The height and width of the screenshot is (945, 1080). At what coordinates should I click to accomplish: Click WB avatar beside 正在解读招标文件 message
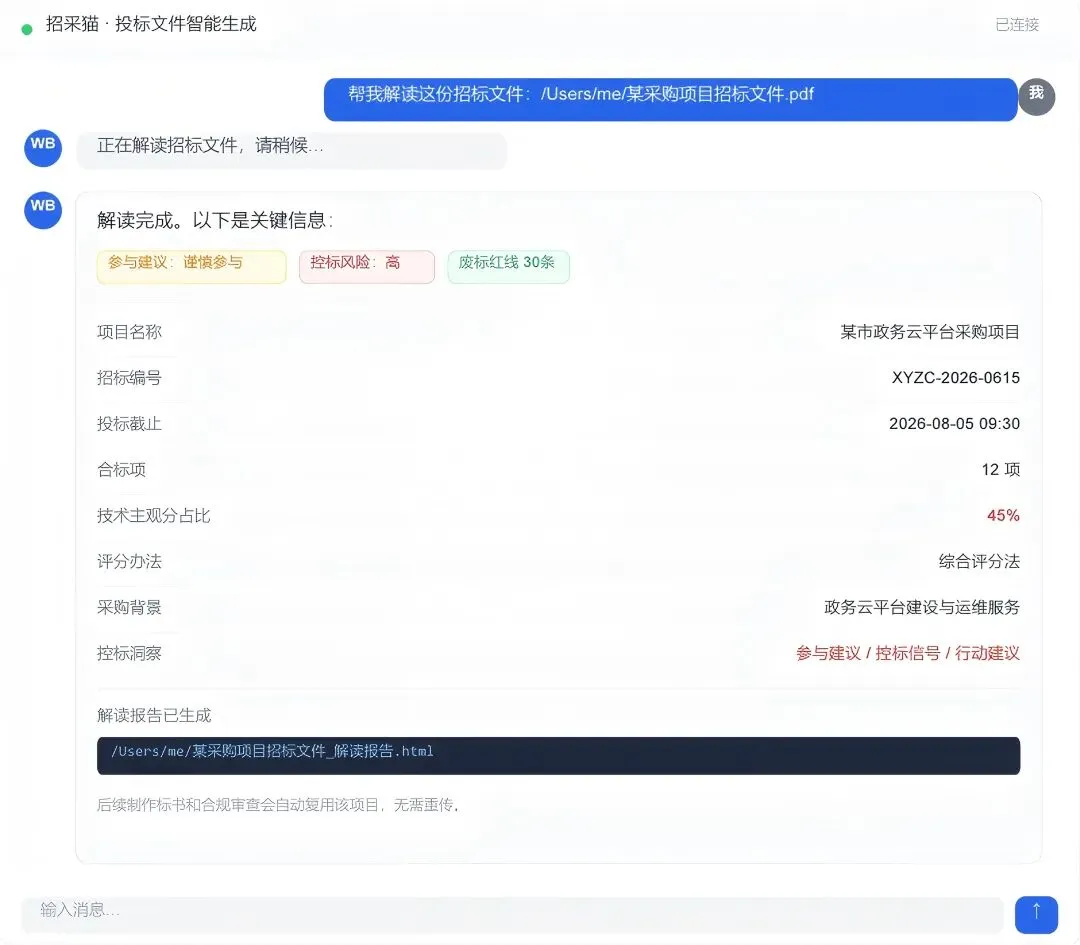click(43, 147)
